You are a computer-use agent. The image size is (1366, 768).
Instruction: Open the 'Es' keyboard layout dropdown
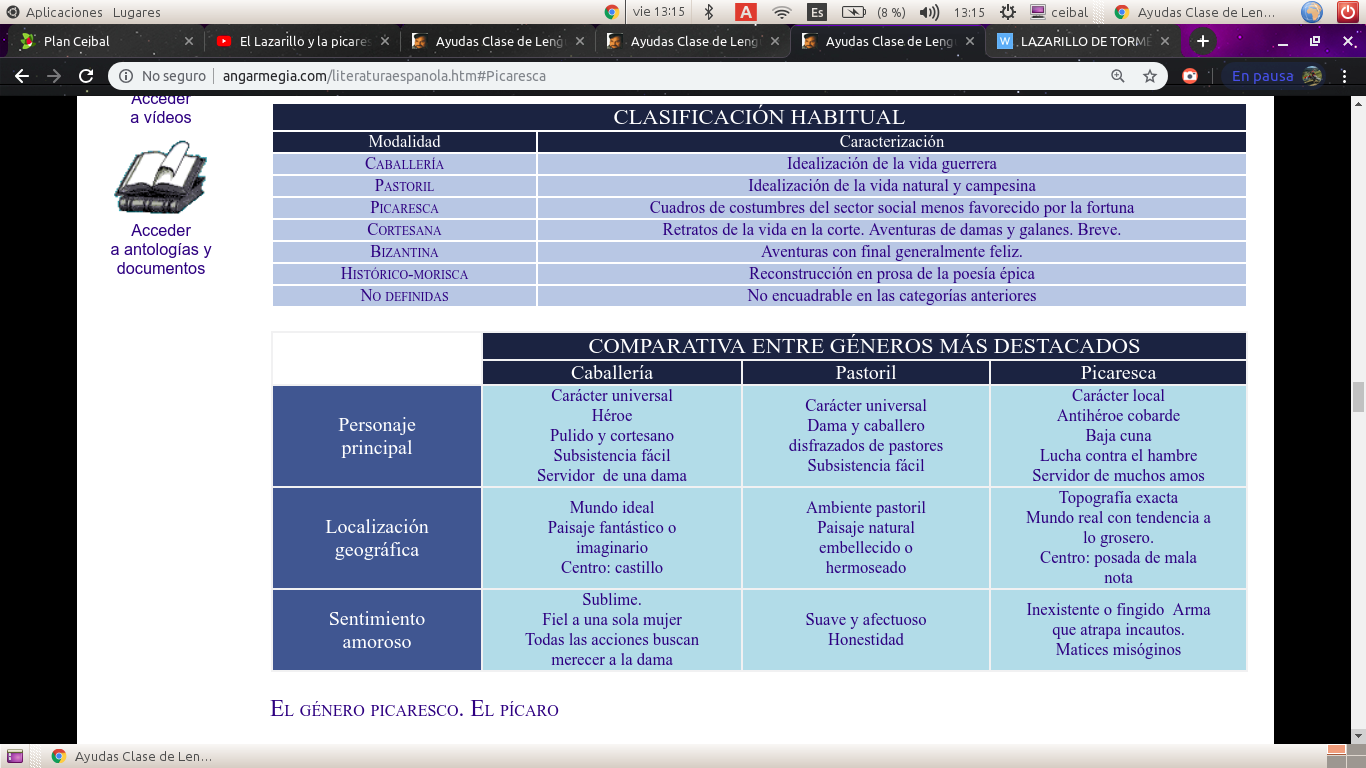click(817, 12)
